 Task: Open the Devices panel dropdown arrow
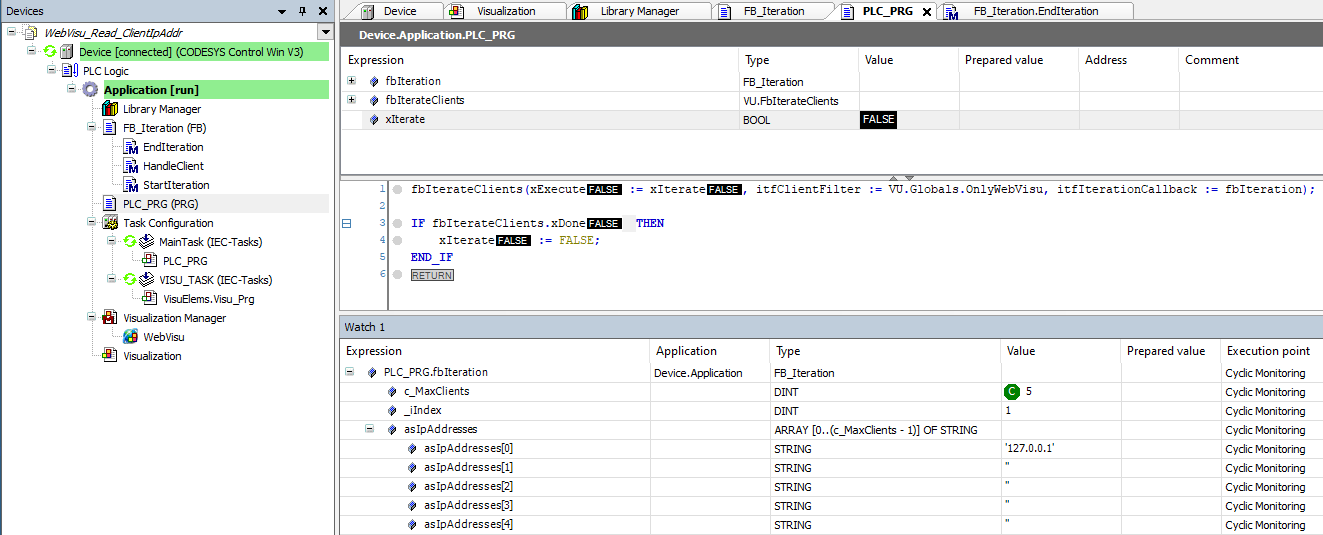click(x=281, y=11)
